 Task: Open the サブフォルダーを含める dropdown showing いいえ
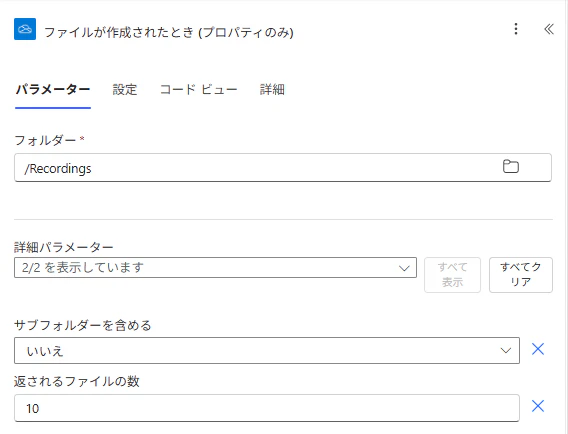[267, 351]
